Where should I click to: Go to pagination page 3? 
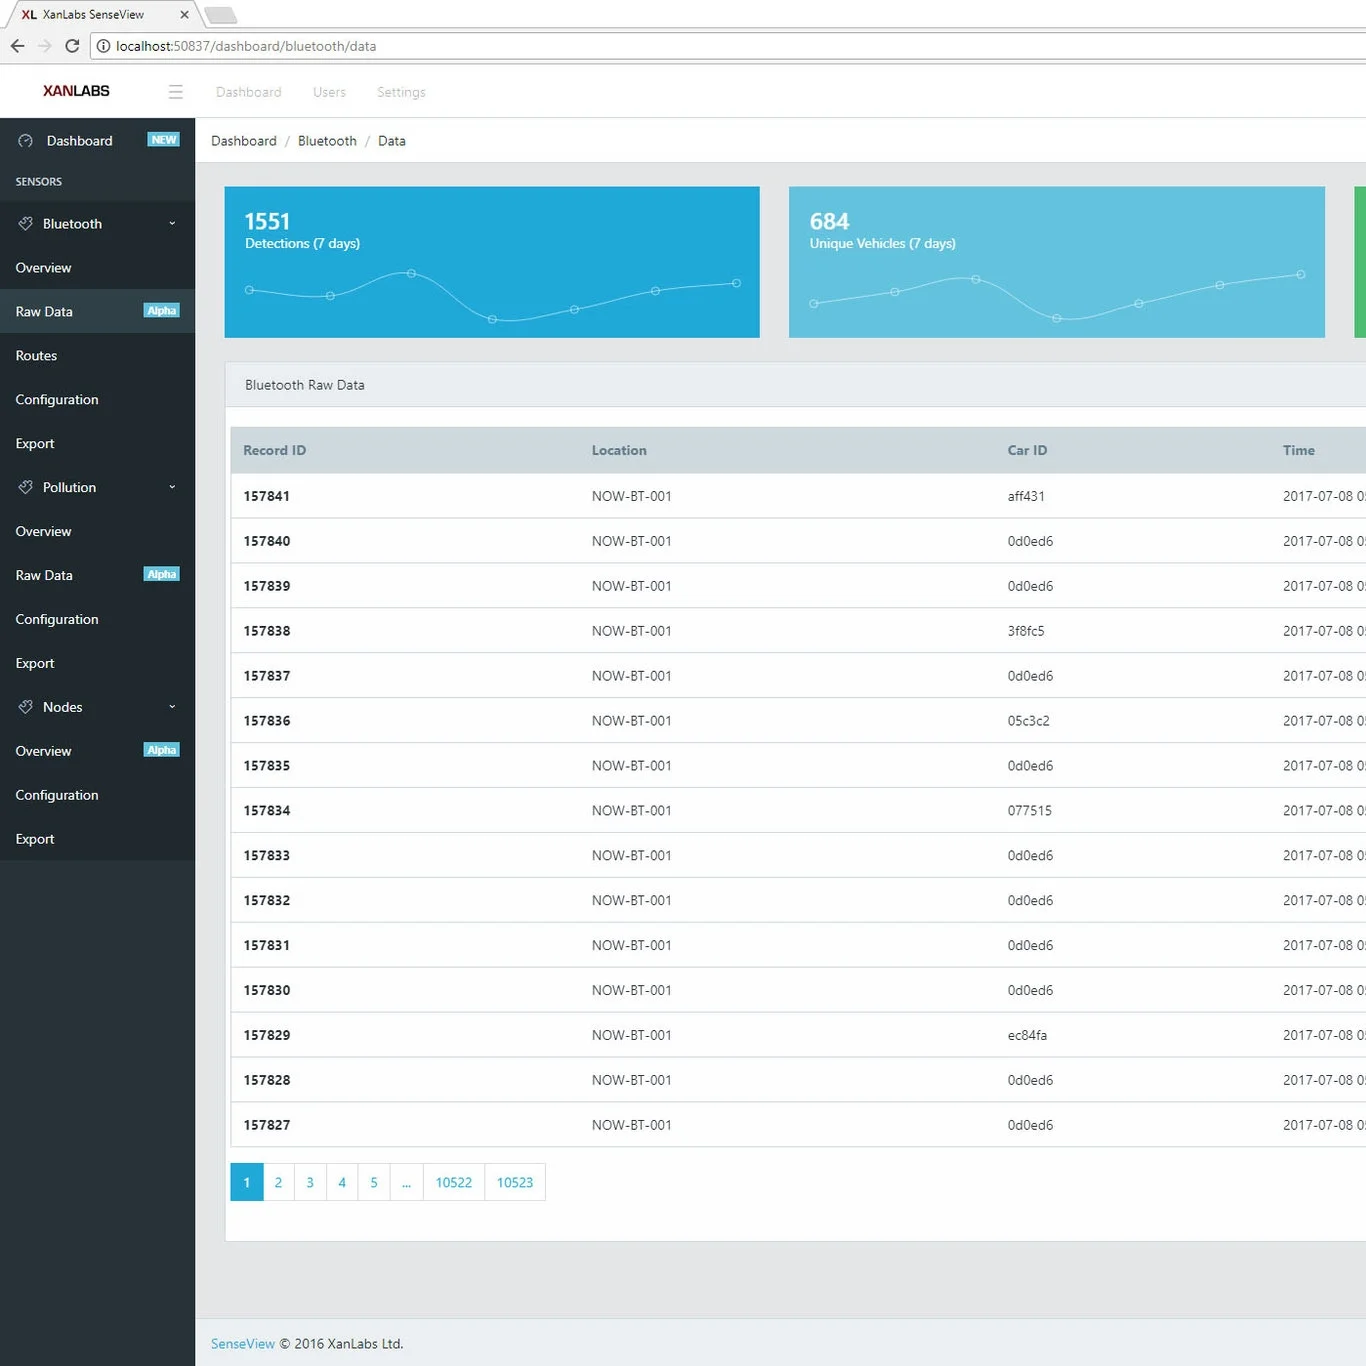point(310,1182)
